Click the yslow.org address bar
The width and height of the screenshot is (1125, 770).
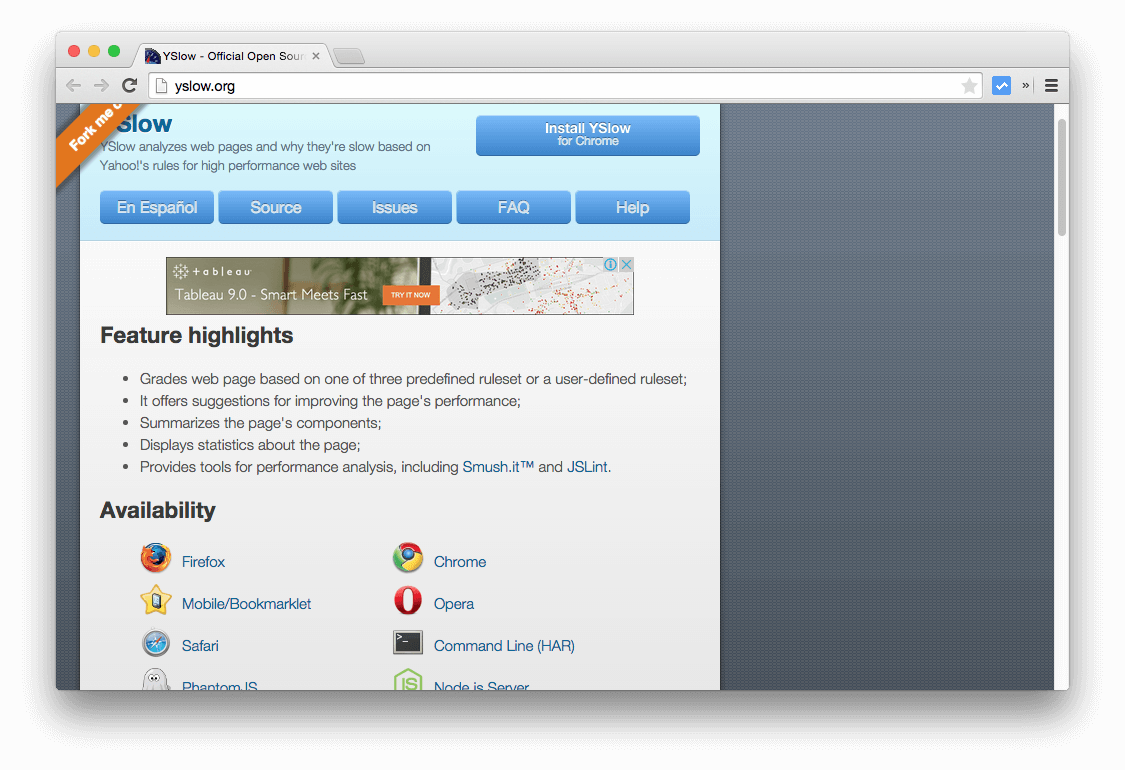(x=560, y=86)
